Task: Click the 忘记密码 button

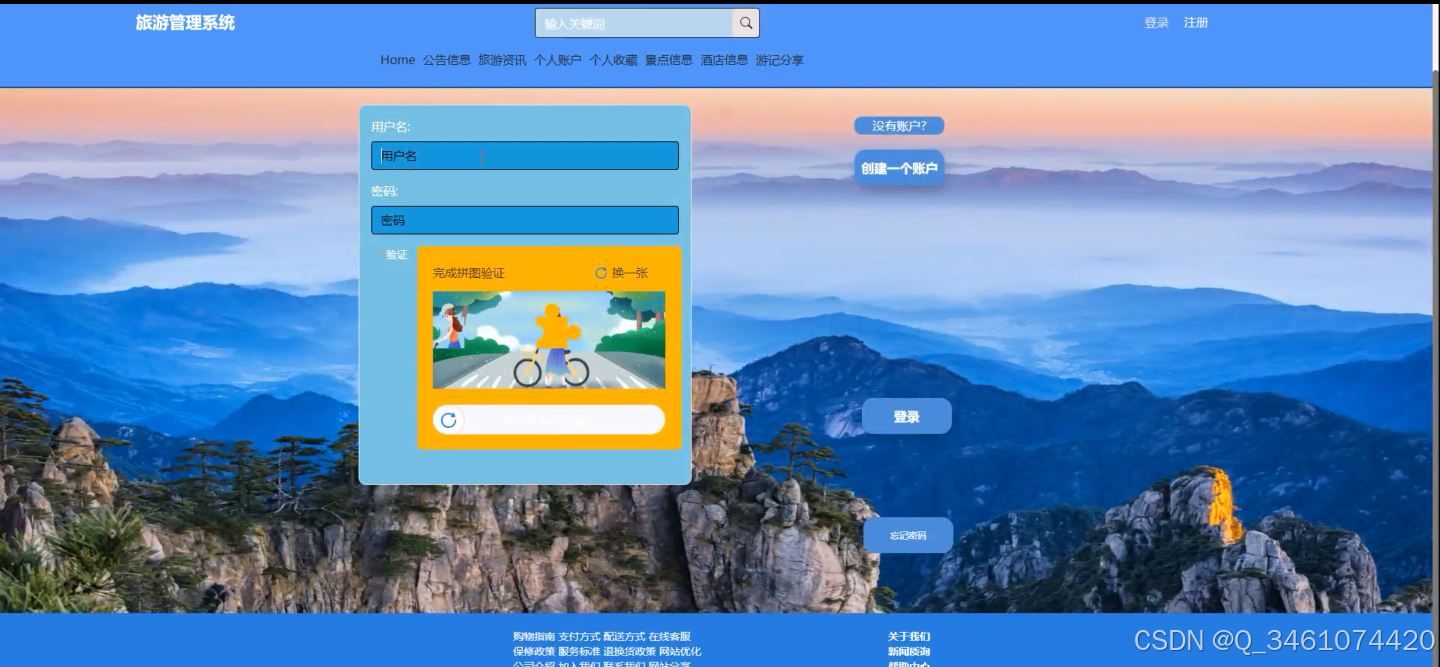Action: 908,536
